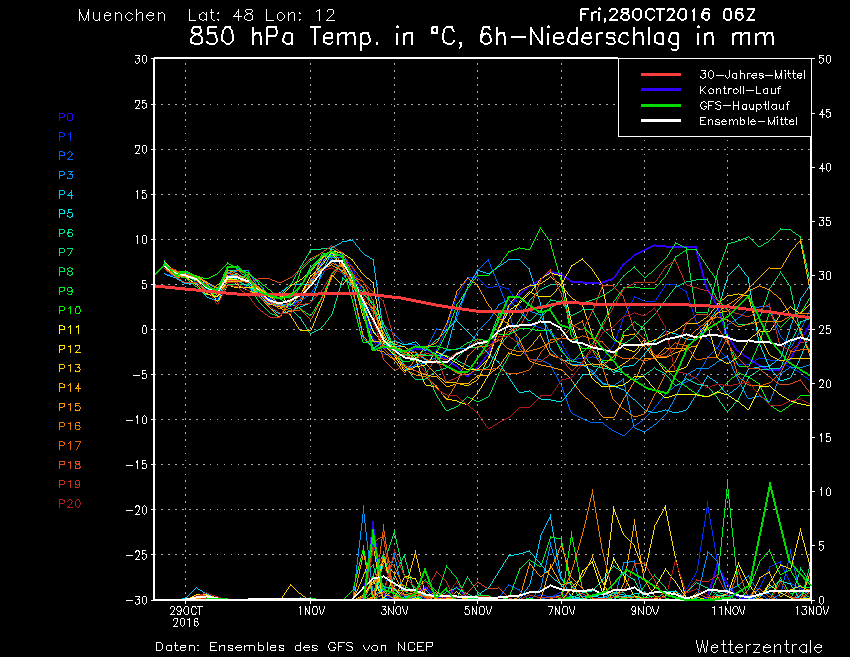Click the P20 ensemble label
This screenshot has width=850, height=657.
[x=69, y=504]
